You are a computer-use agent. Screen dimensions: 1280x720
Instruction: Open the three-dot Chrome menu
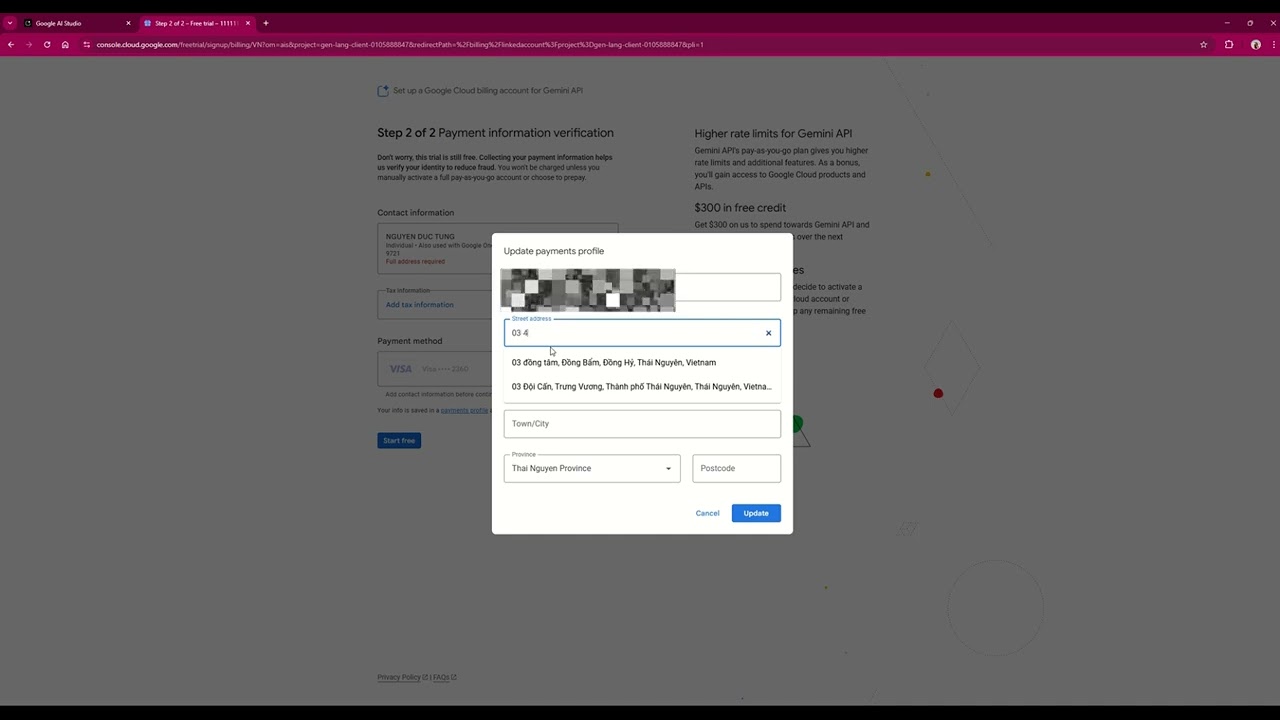(x=1272, y=44)
